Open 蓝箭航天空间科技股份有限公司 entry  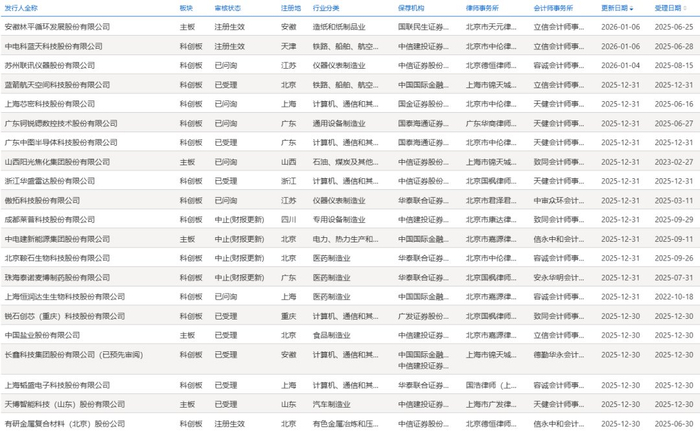57,85
